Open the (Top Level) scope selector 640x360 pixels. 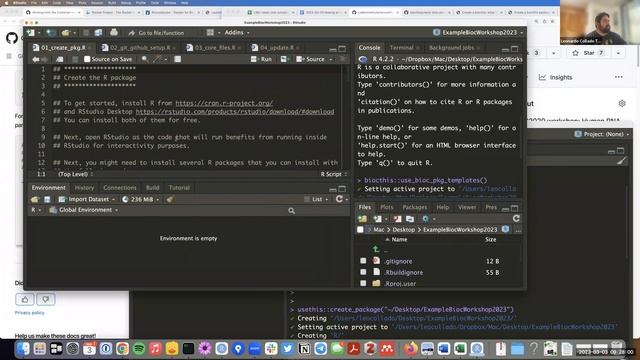[x=75, y=174]
